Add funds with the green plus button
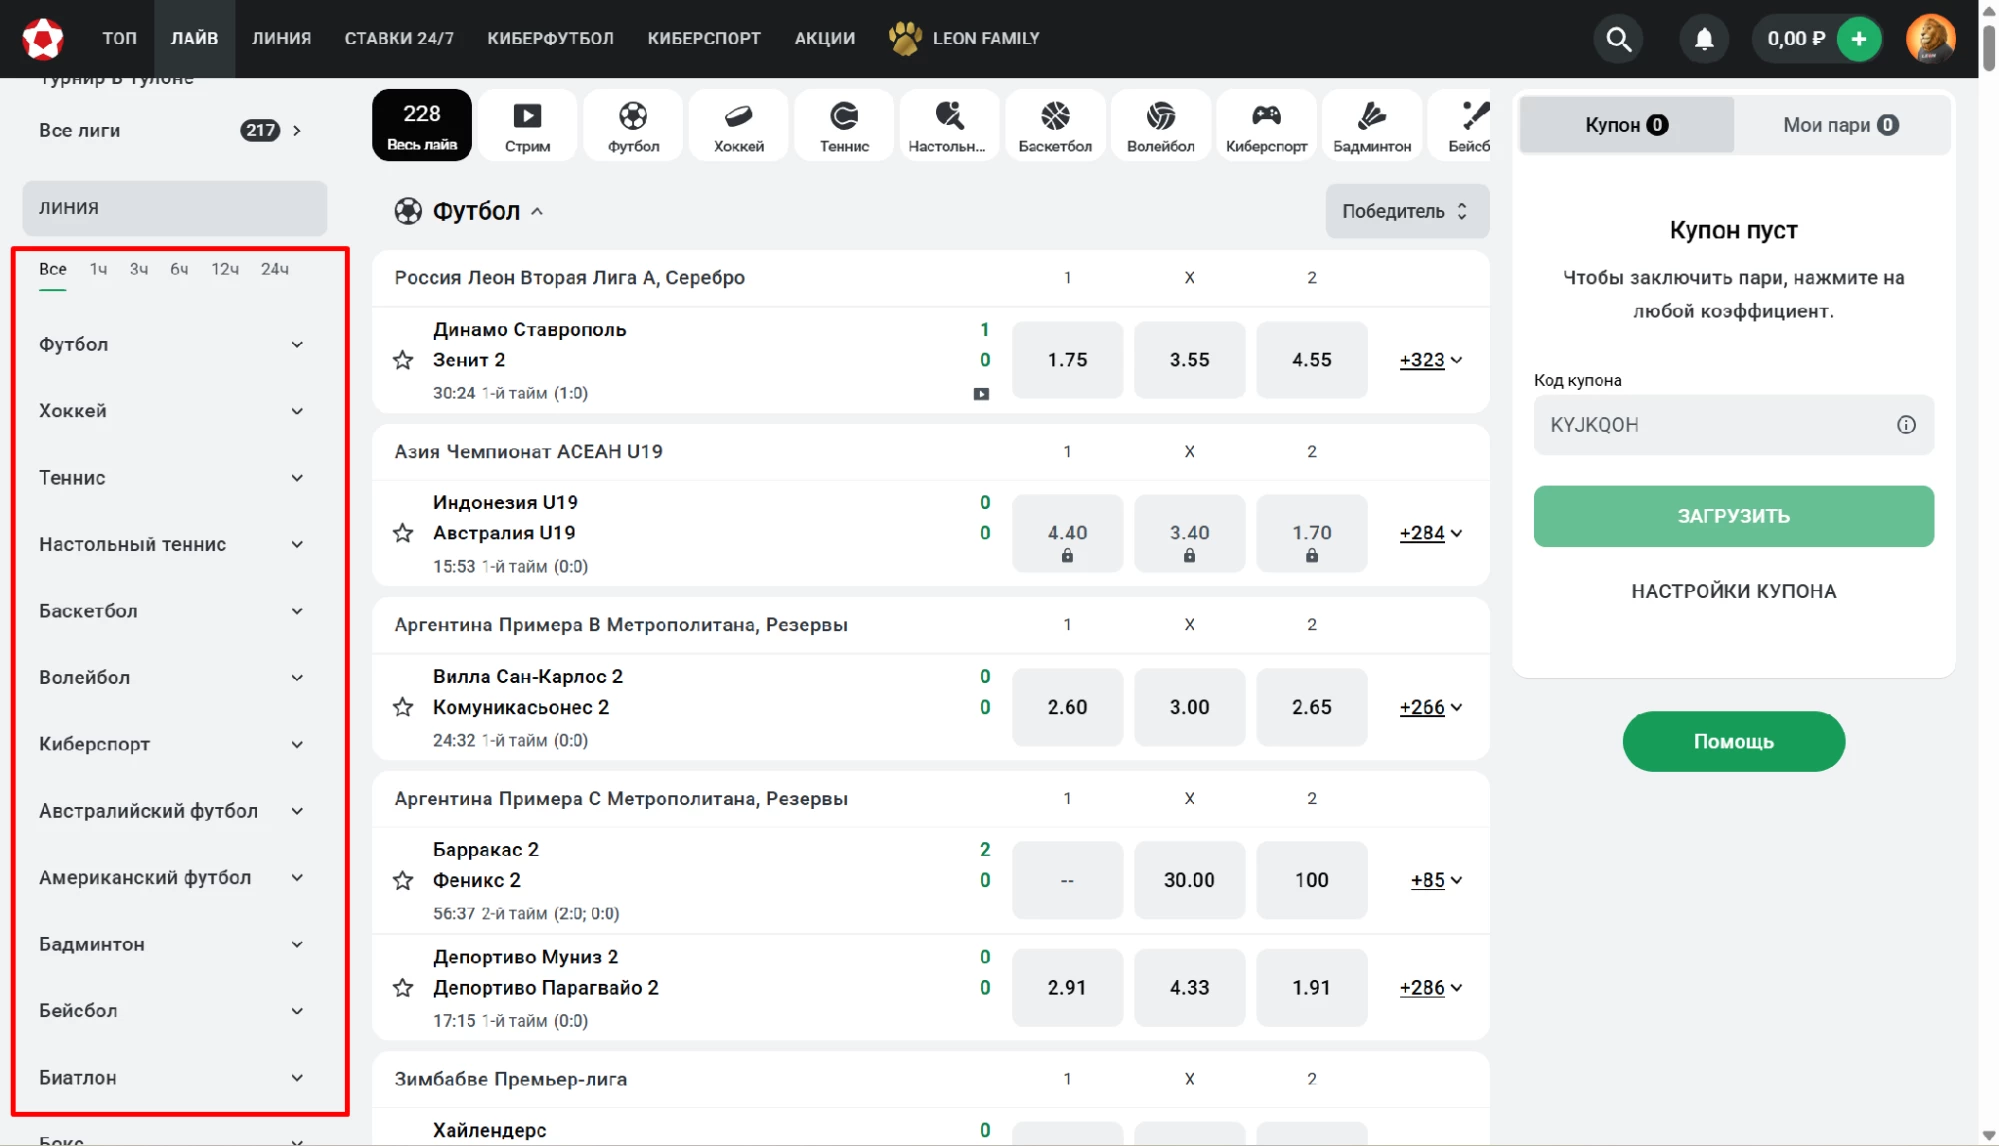Viewport: 1999px width, 1147px height. pyautogui.click(x=1858, y=39)
